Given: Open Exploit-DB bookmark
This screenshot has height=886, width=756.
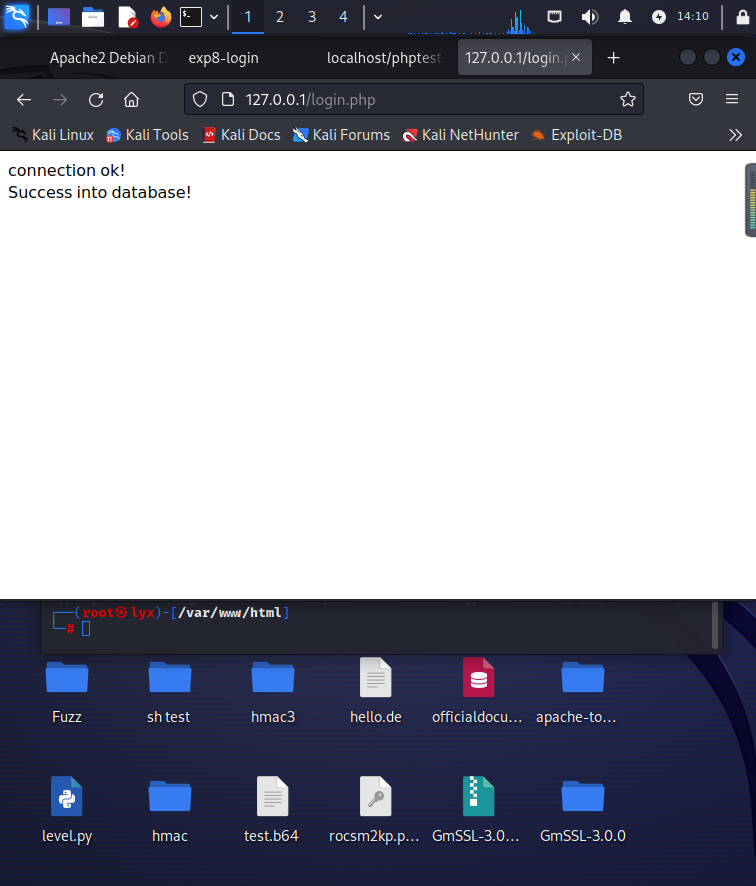Looking at the screenshot, I should pos(577,135).
